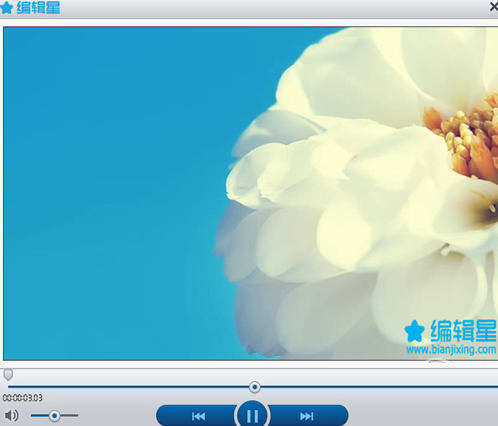Close the 编辑星 player window
Viewport: 498px width, 426px height.
click(x=494, y=6)
